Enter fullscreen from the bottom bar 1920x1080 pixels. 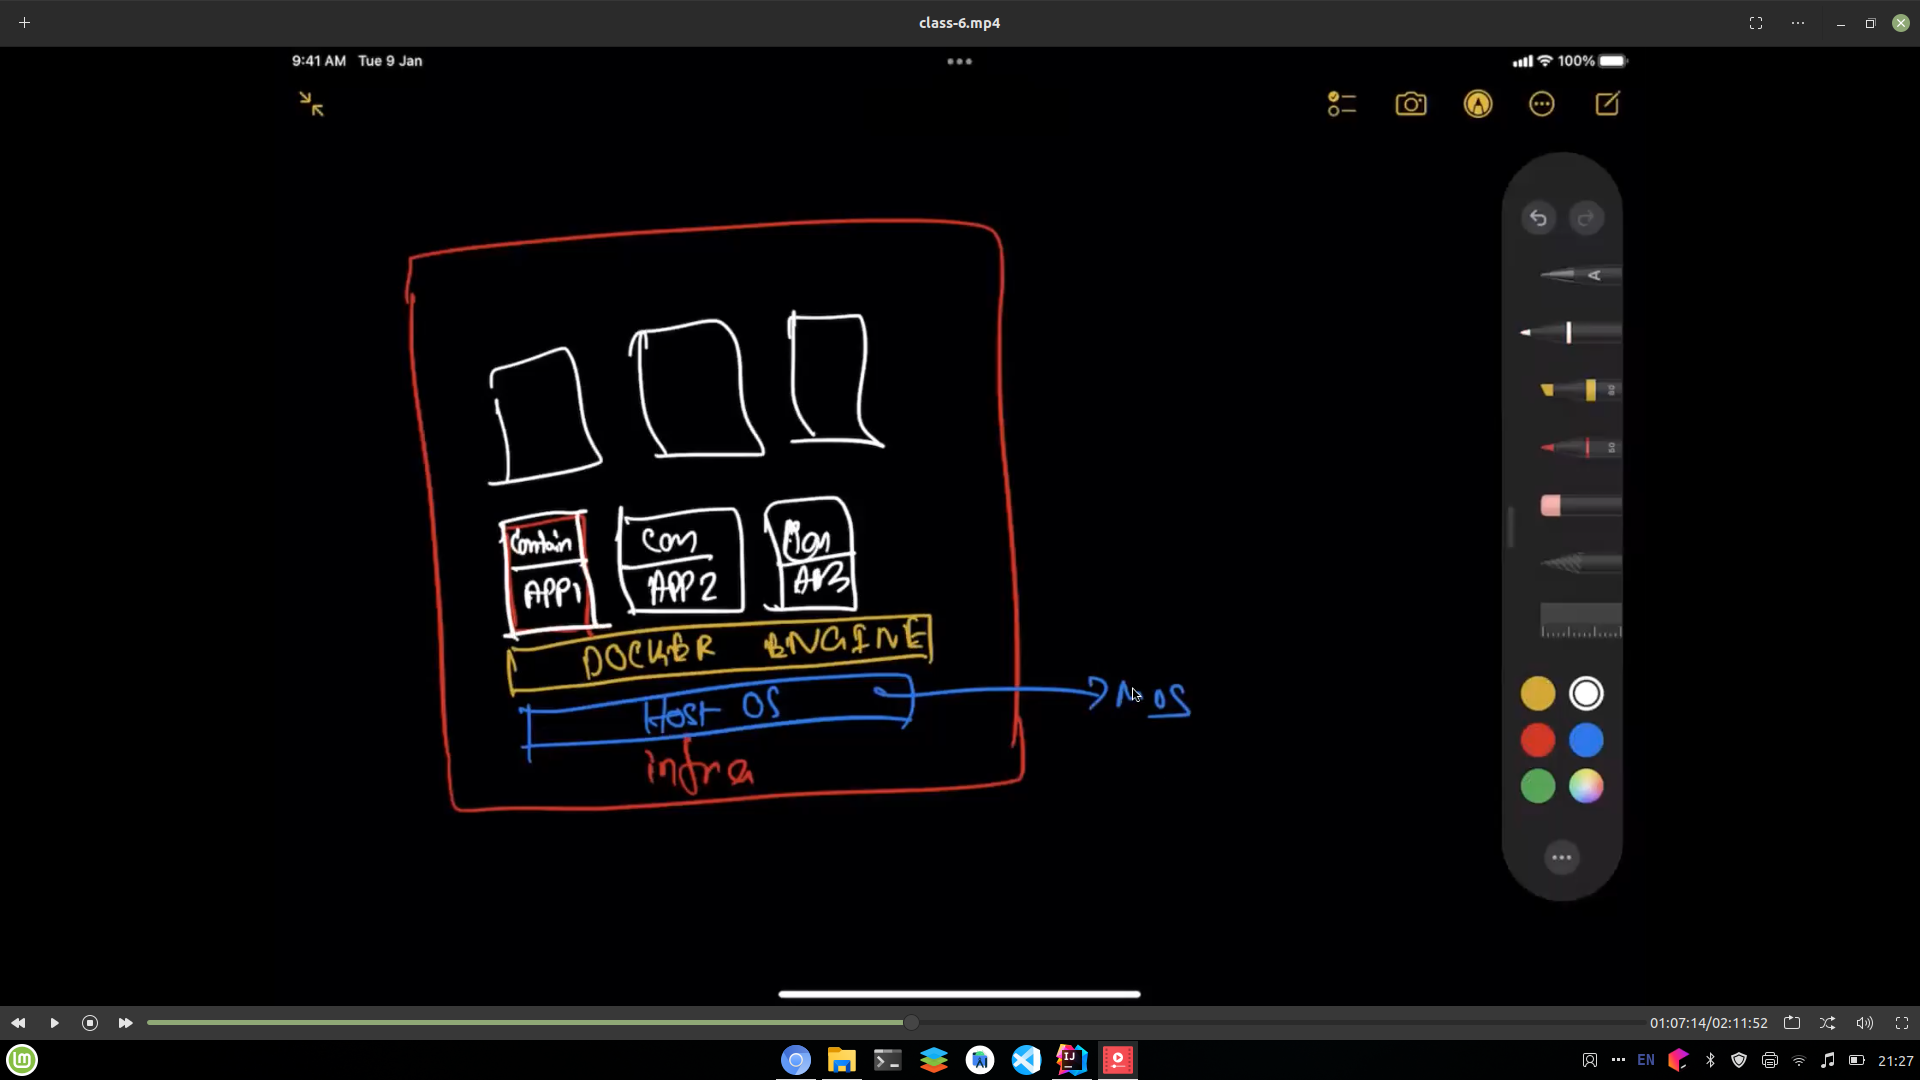point(1902,1023)
